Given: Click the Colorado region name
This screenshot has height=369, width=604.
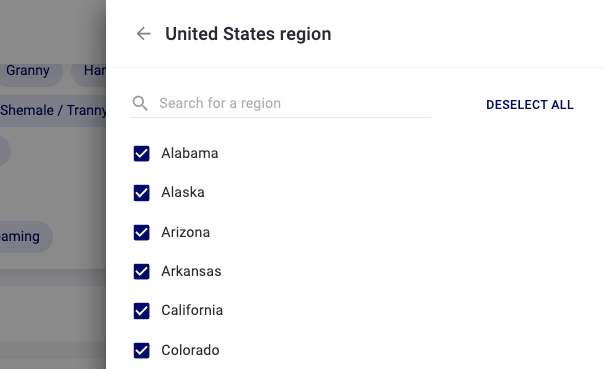Looking at the screenshot, I should pos(190,350).
